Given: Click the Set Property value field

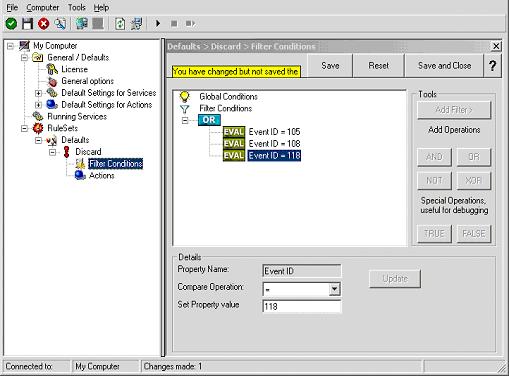Looking at the screenshot, I should 302,306.
